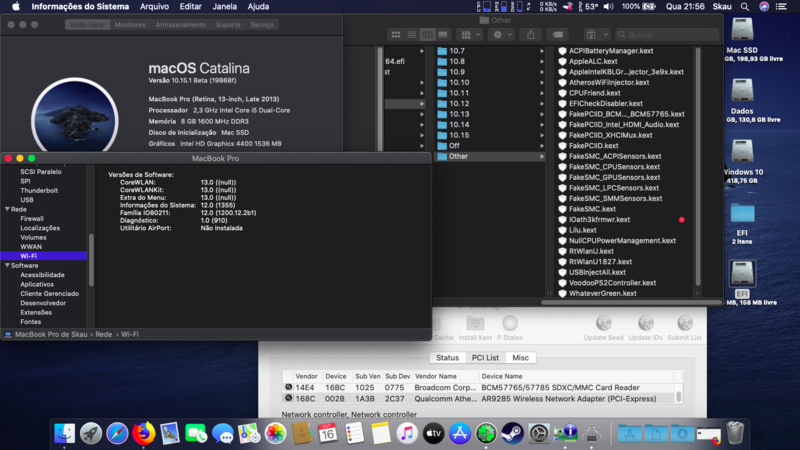Switch to the Armazenamento tab

(x=181, y=24)
